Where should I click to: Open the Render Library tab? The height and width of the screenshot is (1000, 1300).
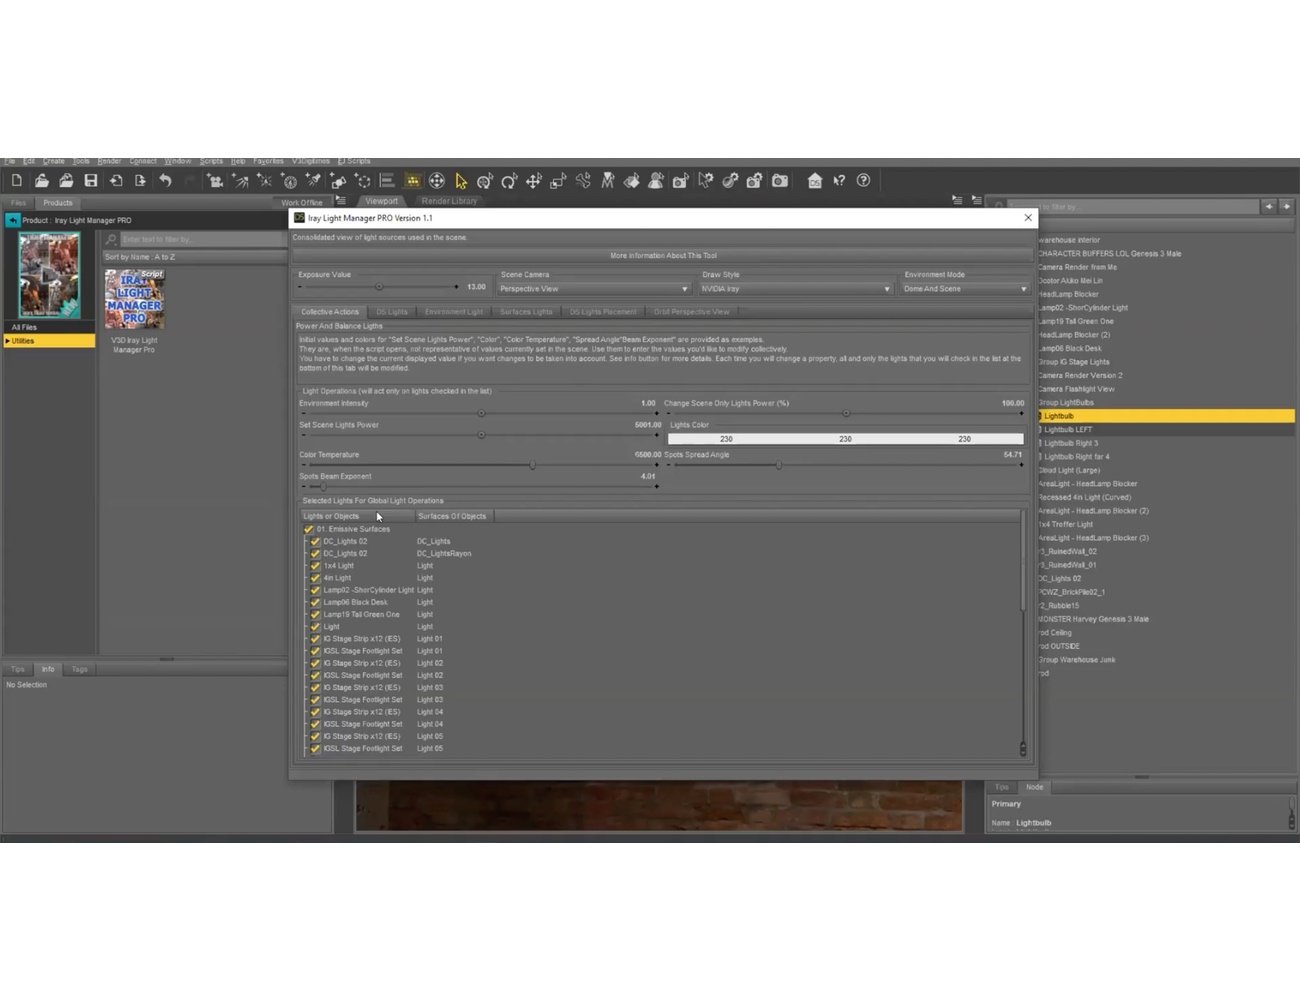(449, 201)
